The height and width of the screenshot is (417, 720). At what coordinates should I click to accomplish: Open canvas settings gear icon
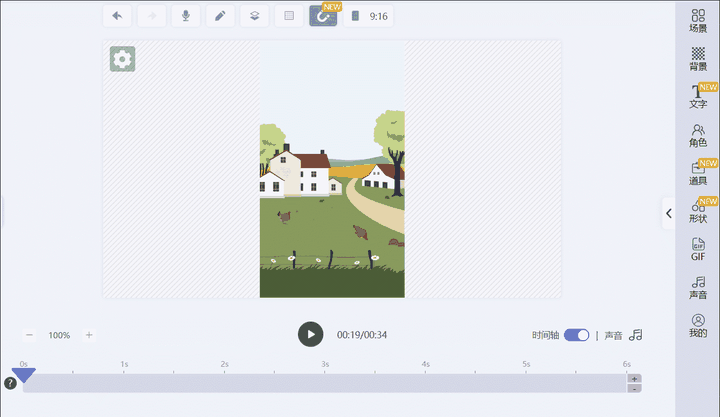[x=122, y=60]
